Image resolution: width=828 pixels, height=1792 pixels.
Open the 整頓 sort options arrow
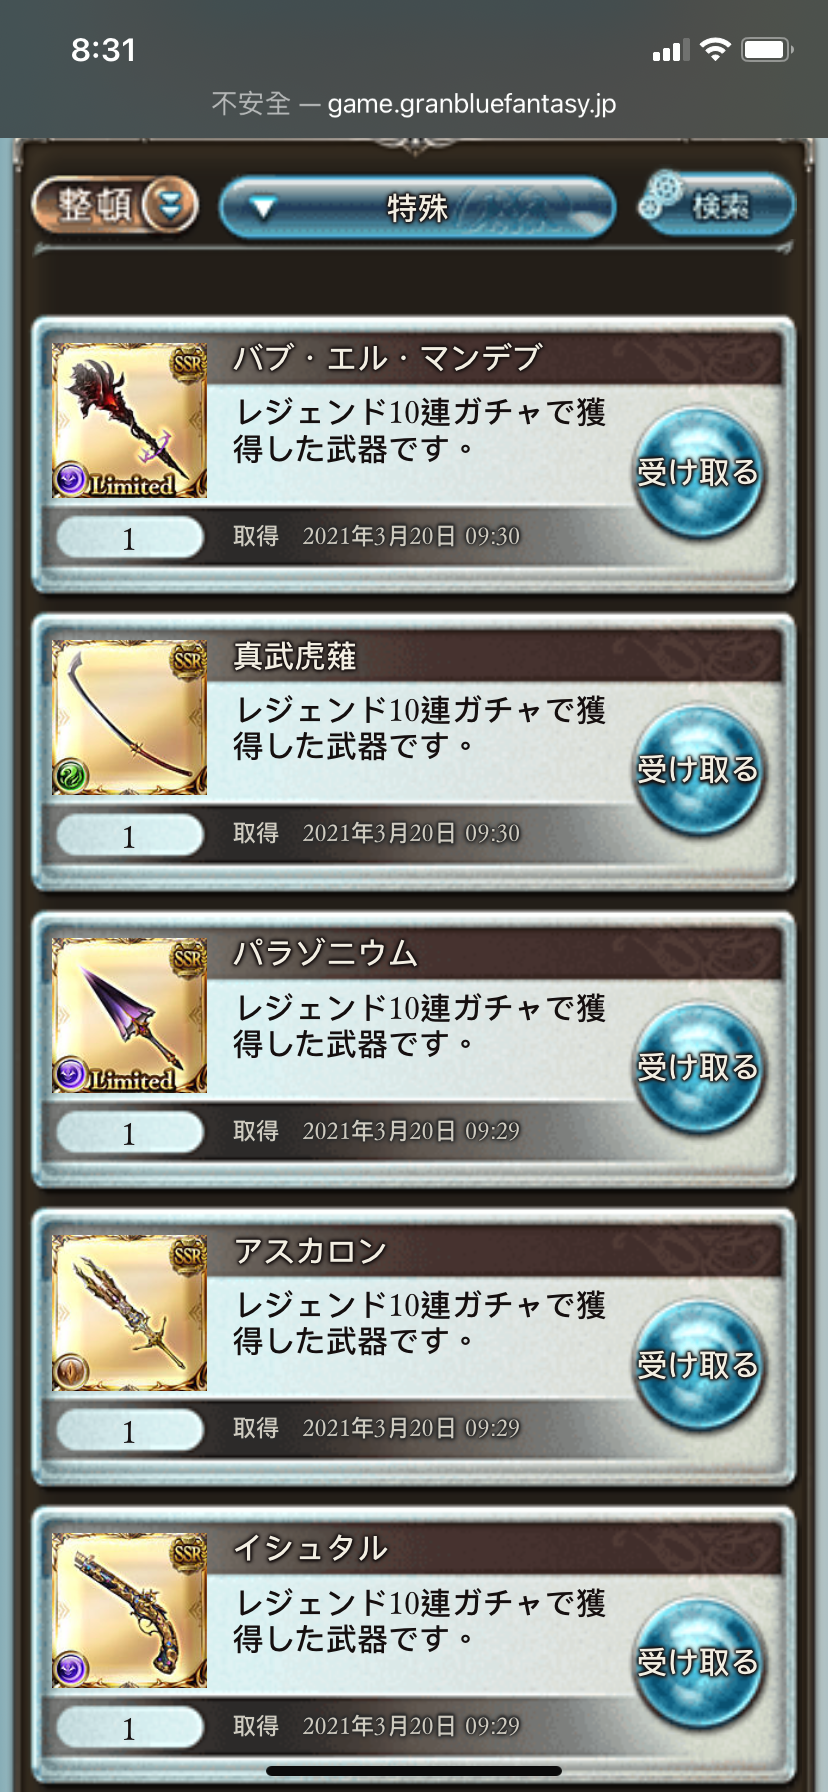pyautogui.click(x=170, y=206)
